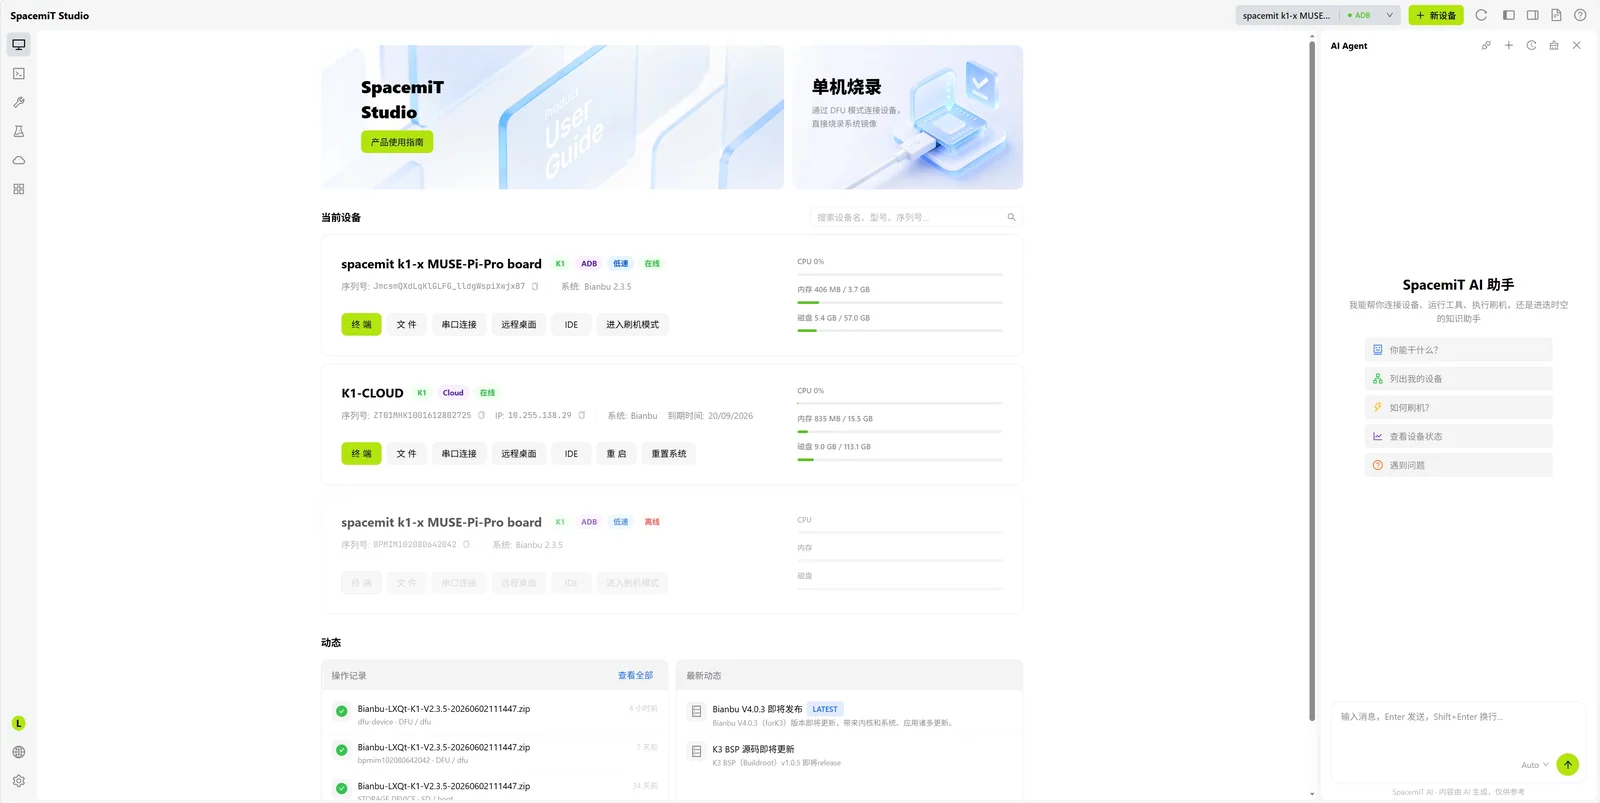
Task: Open the help question mark icon
Action: click(1580, 15)
